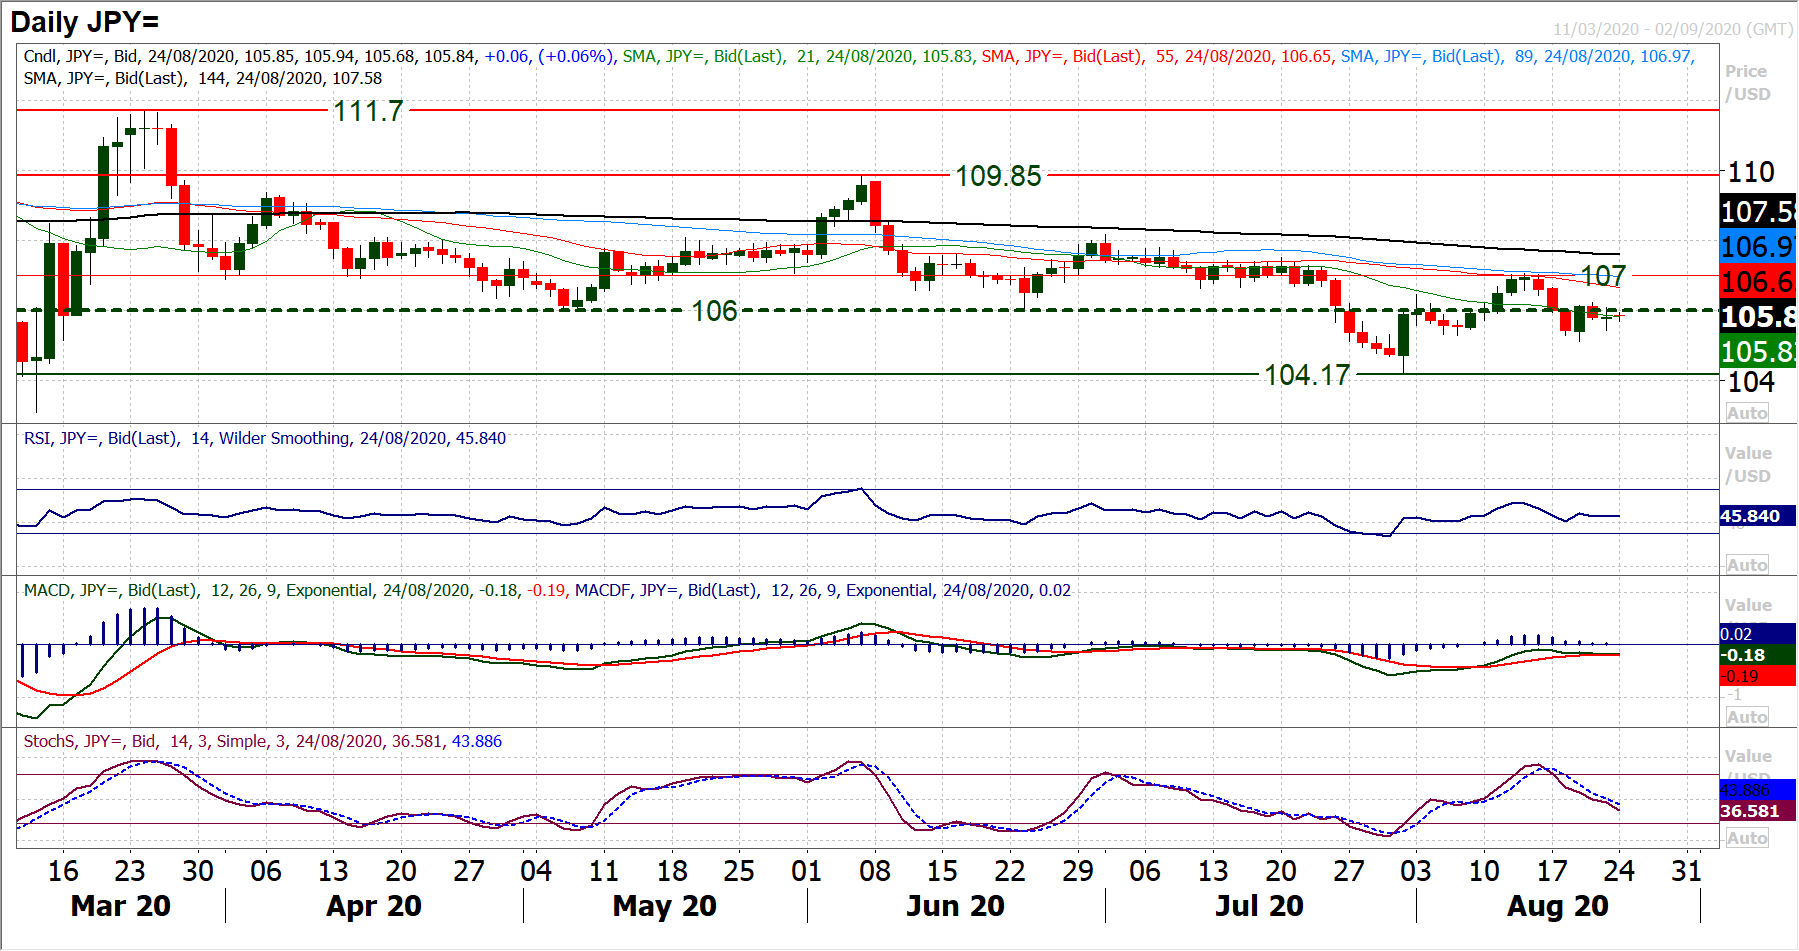Click the date 31 on the time axis
Image resolution: width=1799 pixels, height=951 pixels.
(1687, 871)
